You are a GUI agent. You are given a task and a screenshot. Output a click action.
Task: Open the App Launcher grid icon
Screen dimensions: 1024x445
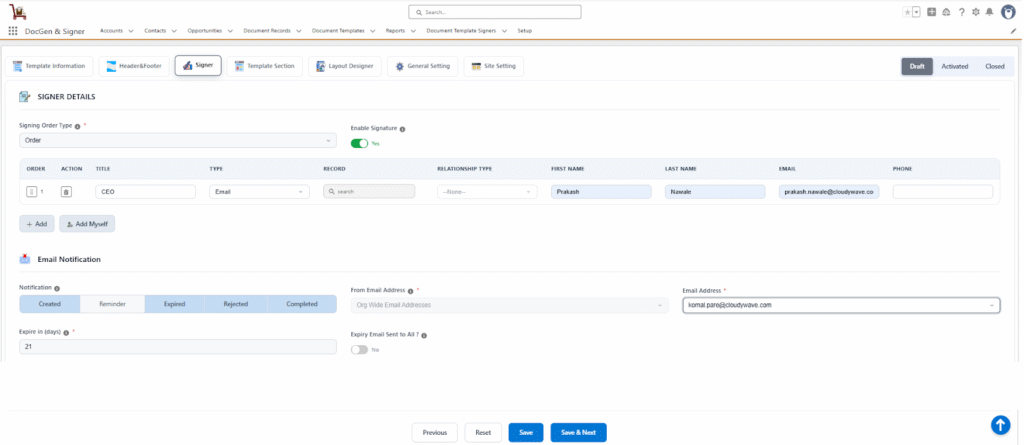click(13, 31)
